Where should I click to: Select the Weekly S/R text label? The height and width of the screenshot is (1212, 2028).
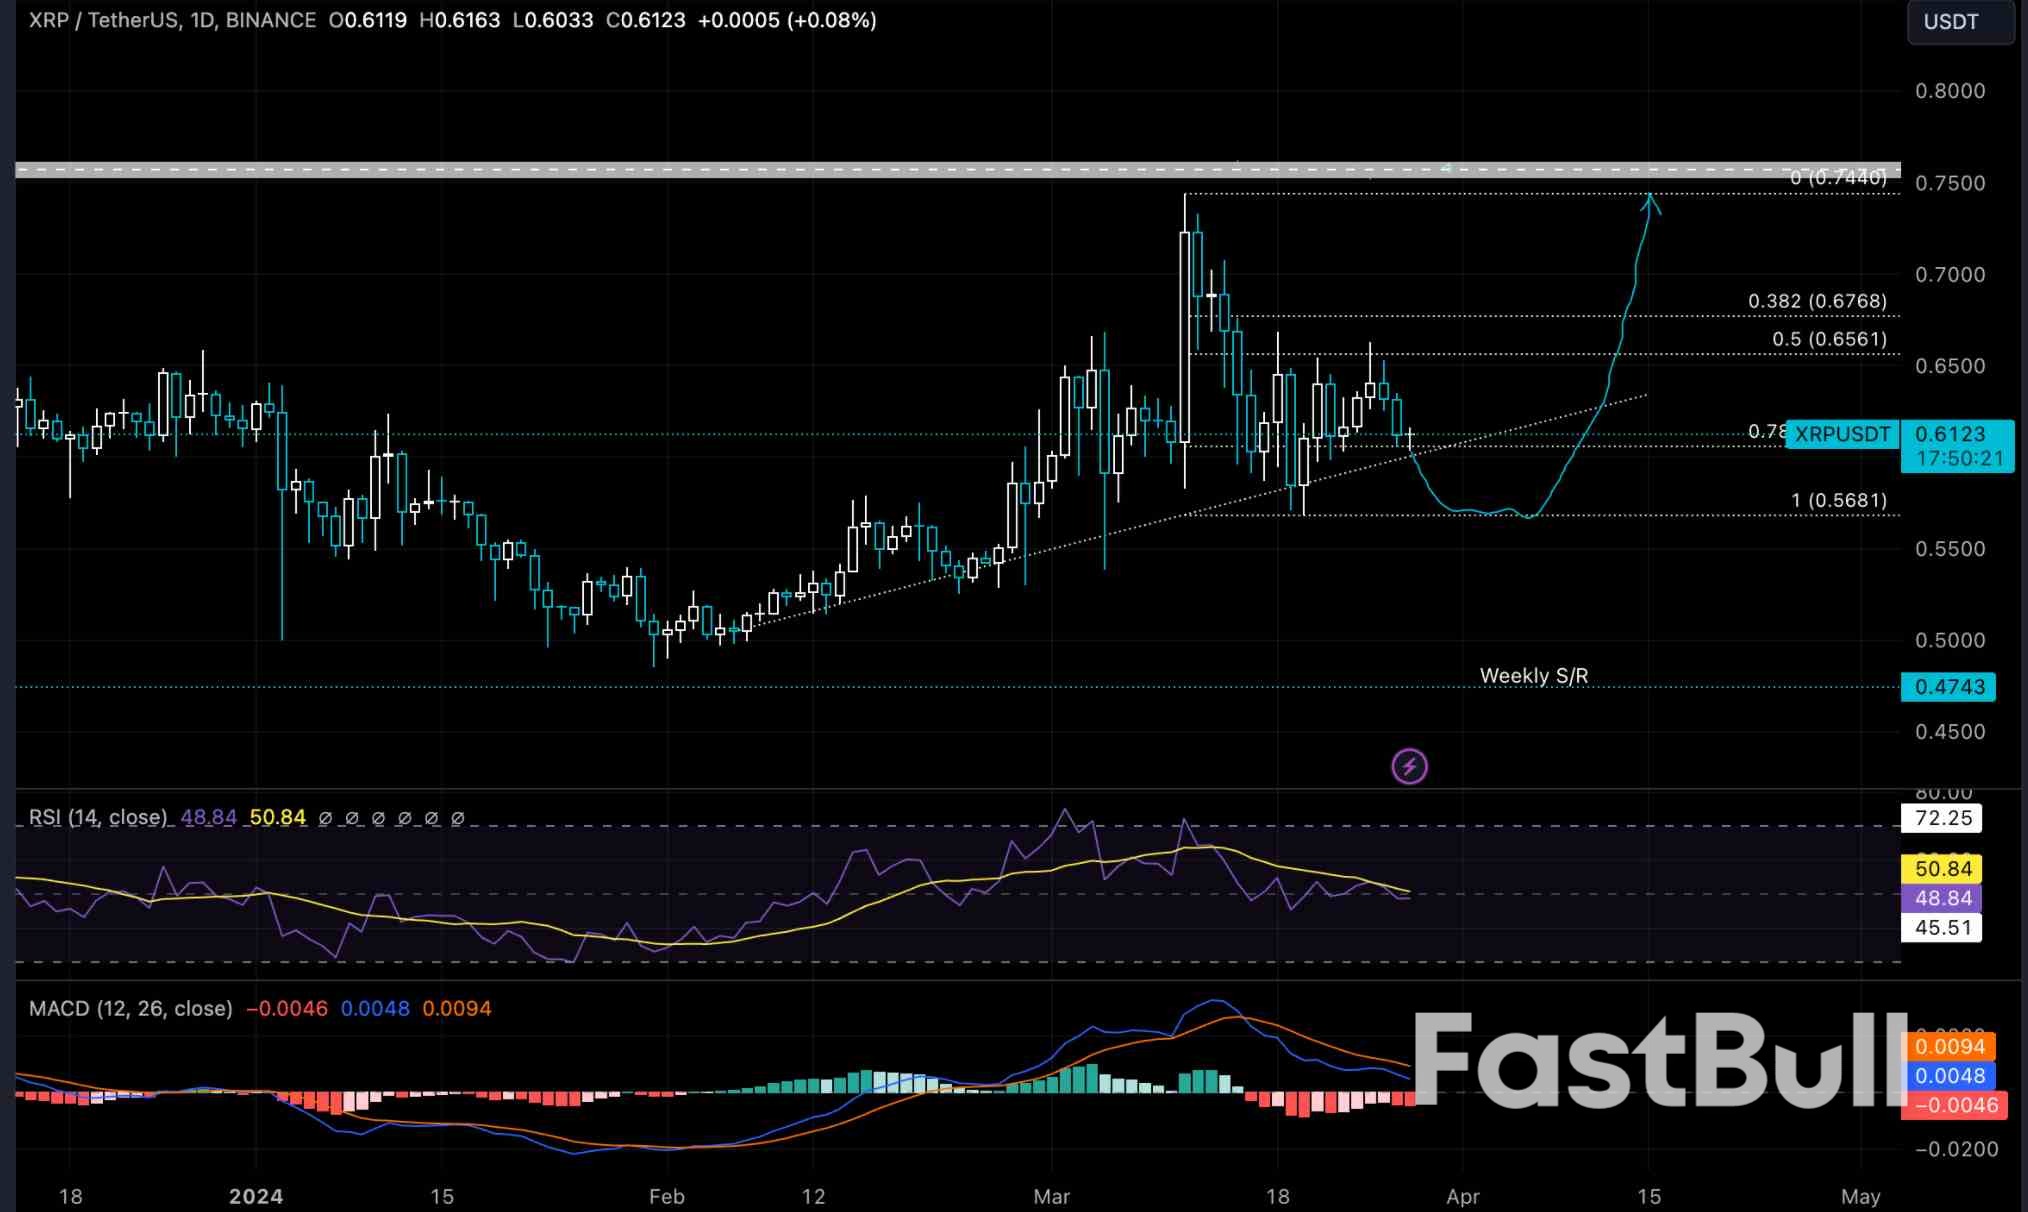(1533, 676)
